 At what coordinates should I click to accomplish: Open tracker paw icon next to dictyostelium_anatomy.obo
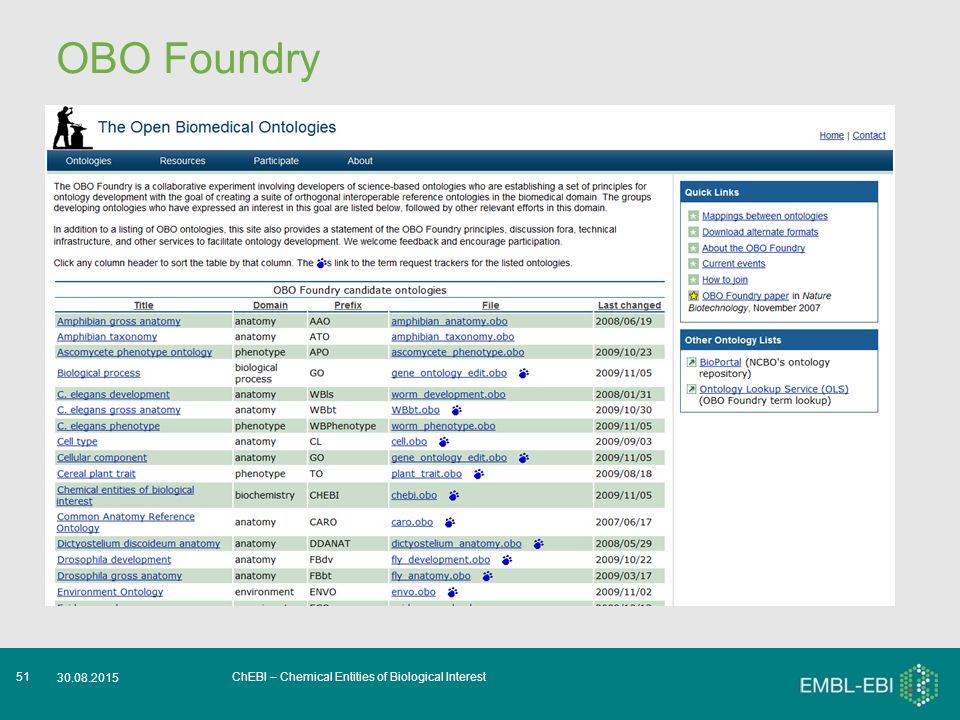538,544
